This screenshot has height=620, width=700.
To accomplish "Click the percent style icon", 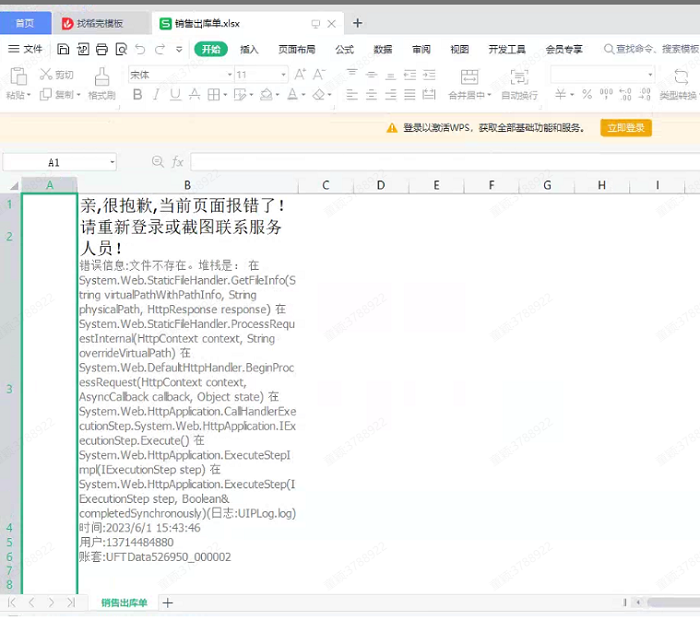I will (x=586, y=95).
